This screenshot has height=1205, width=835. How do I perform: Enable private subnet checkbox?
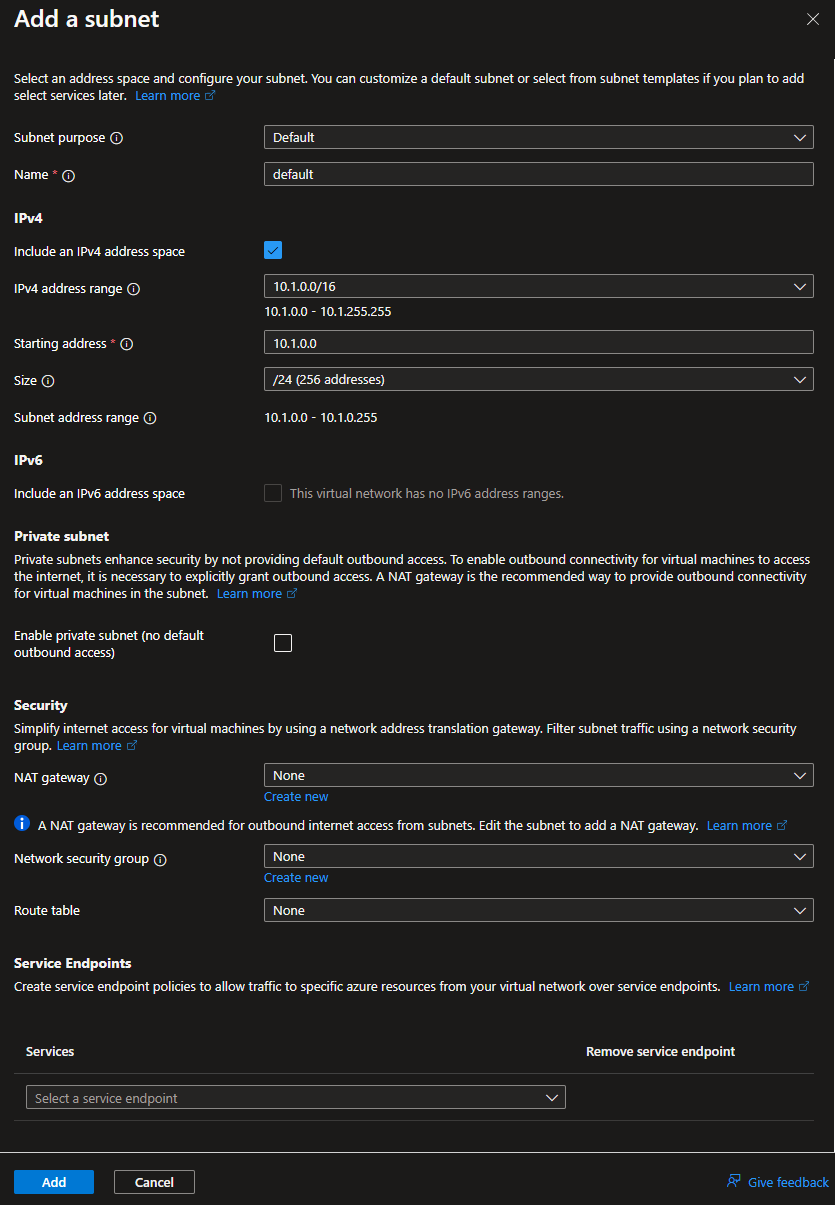click(x=283, y=643)
